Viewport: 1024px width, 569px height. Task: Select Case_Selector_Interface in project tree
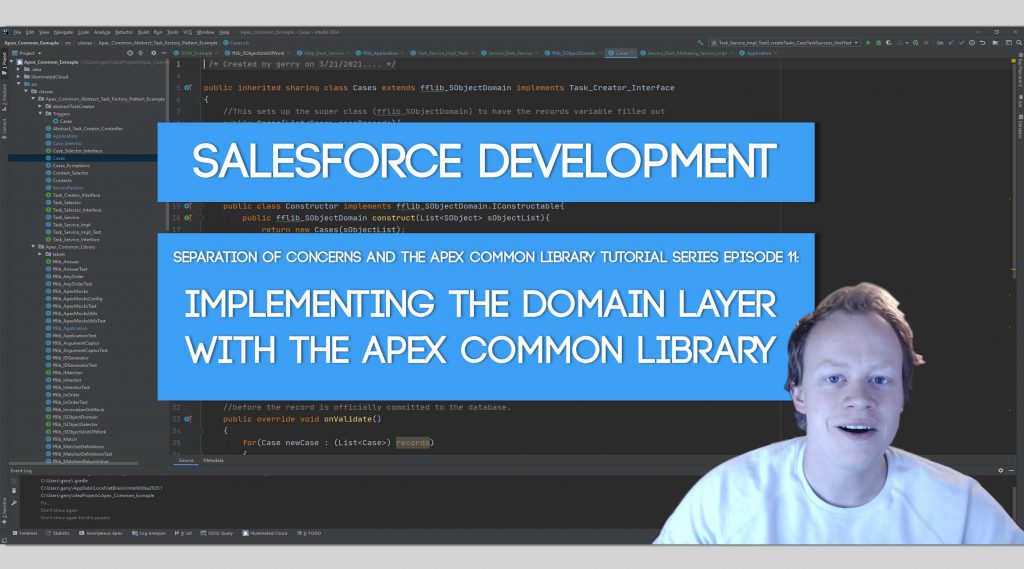(77, 151)
